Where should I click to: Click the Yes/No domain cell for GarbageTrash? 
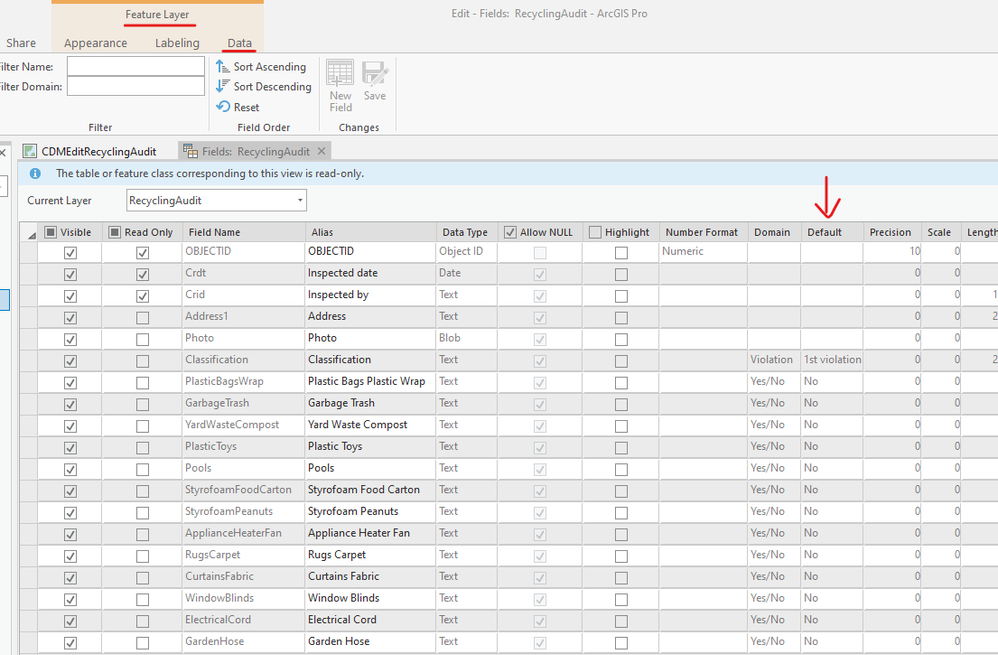(x=774, y=403)
